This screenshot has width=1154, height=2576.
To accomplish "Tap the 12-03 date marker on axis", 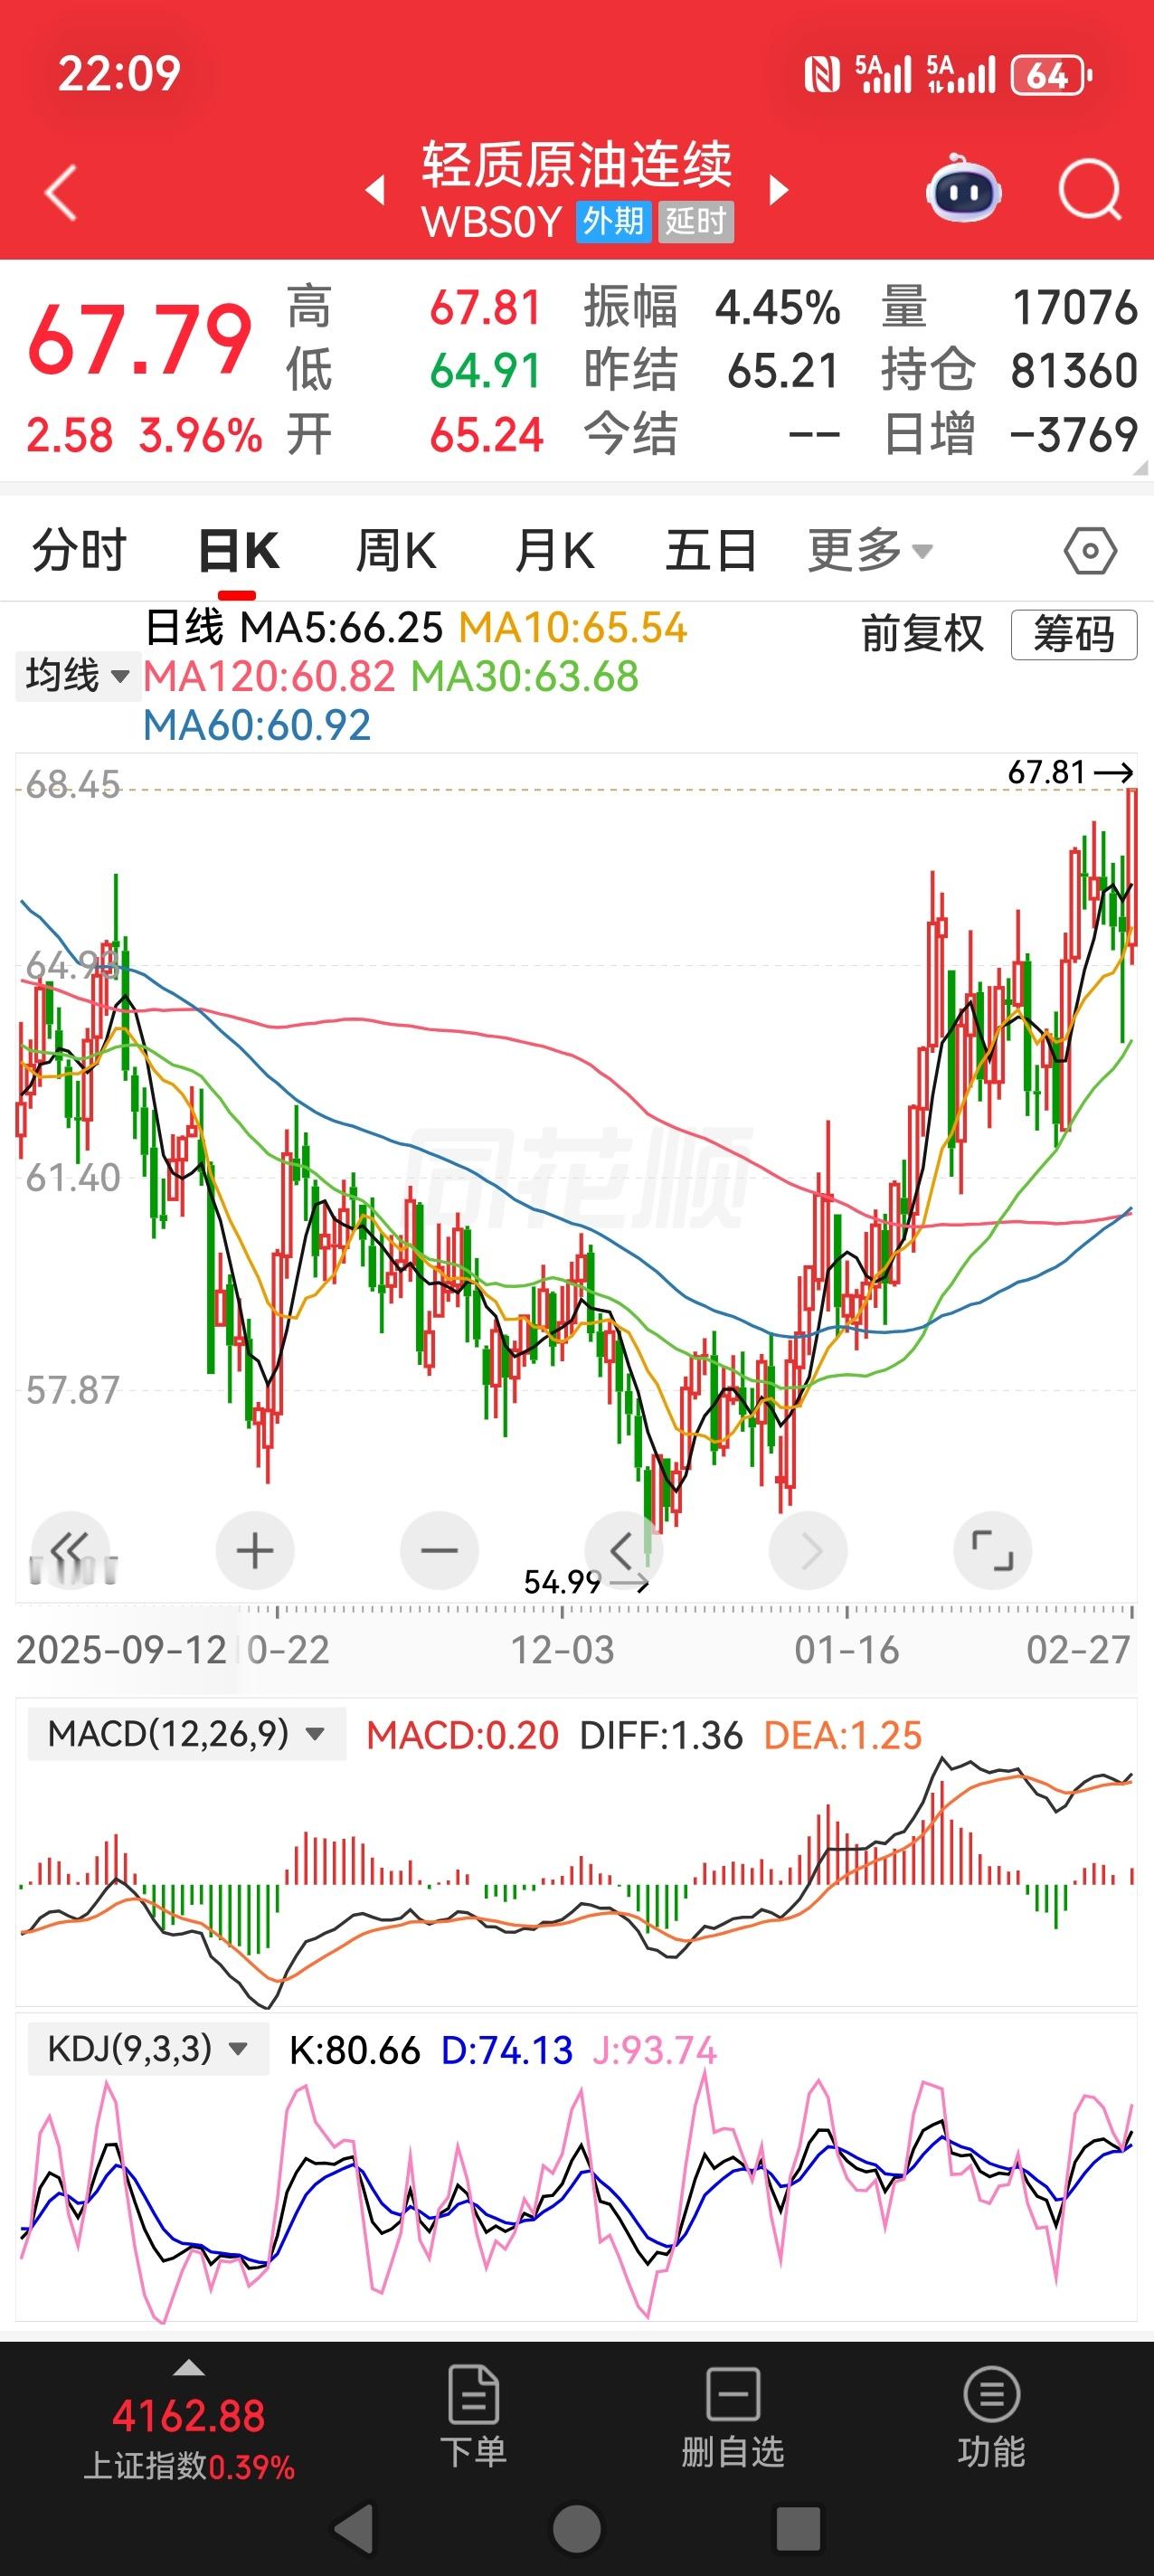I will coord(562,1650).
